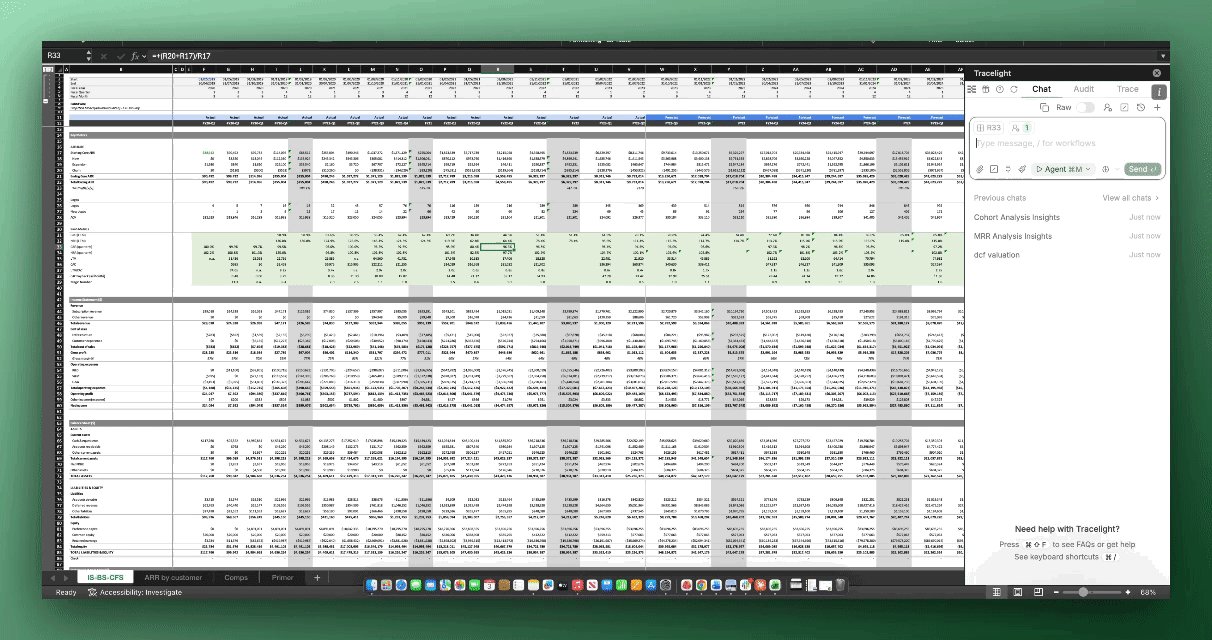Click the Page Break preview icon in status bar
1212x640 pixels.
coord(1038,592)
